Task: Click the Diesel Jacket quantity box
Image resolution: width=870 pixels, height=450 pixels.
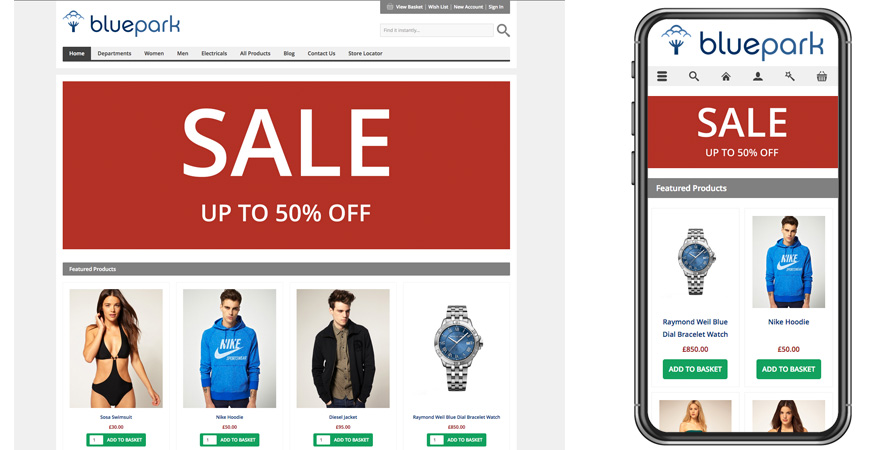Action: click(323, 440)
